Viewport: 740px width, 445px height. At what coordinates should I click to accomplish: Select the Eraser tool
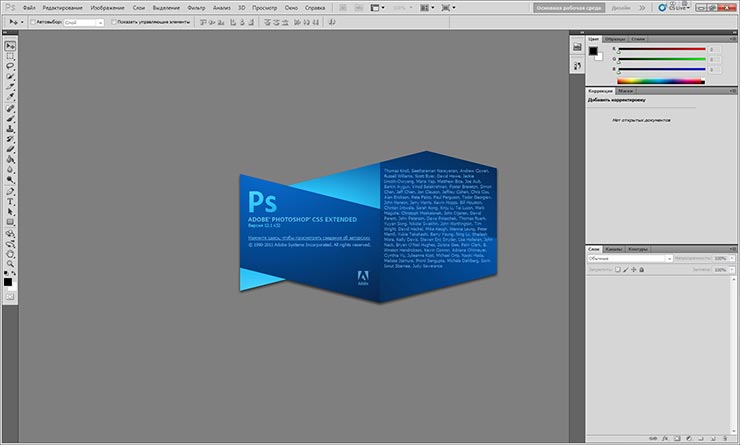(10, 149)
